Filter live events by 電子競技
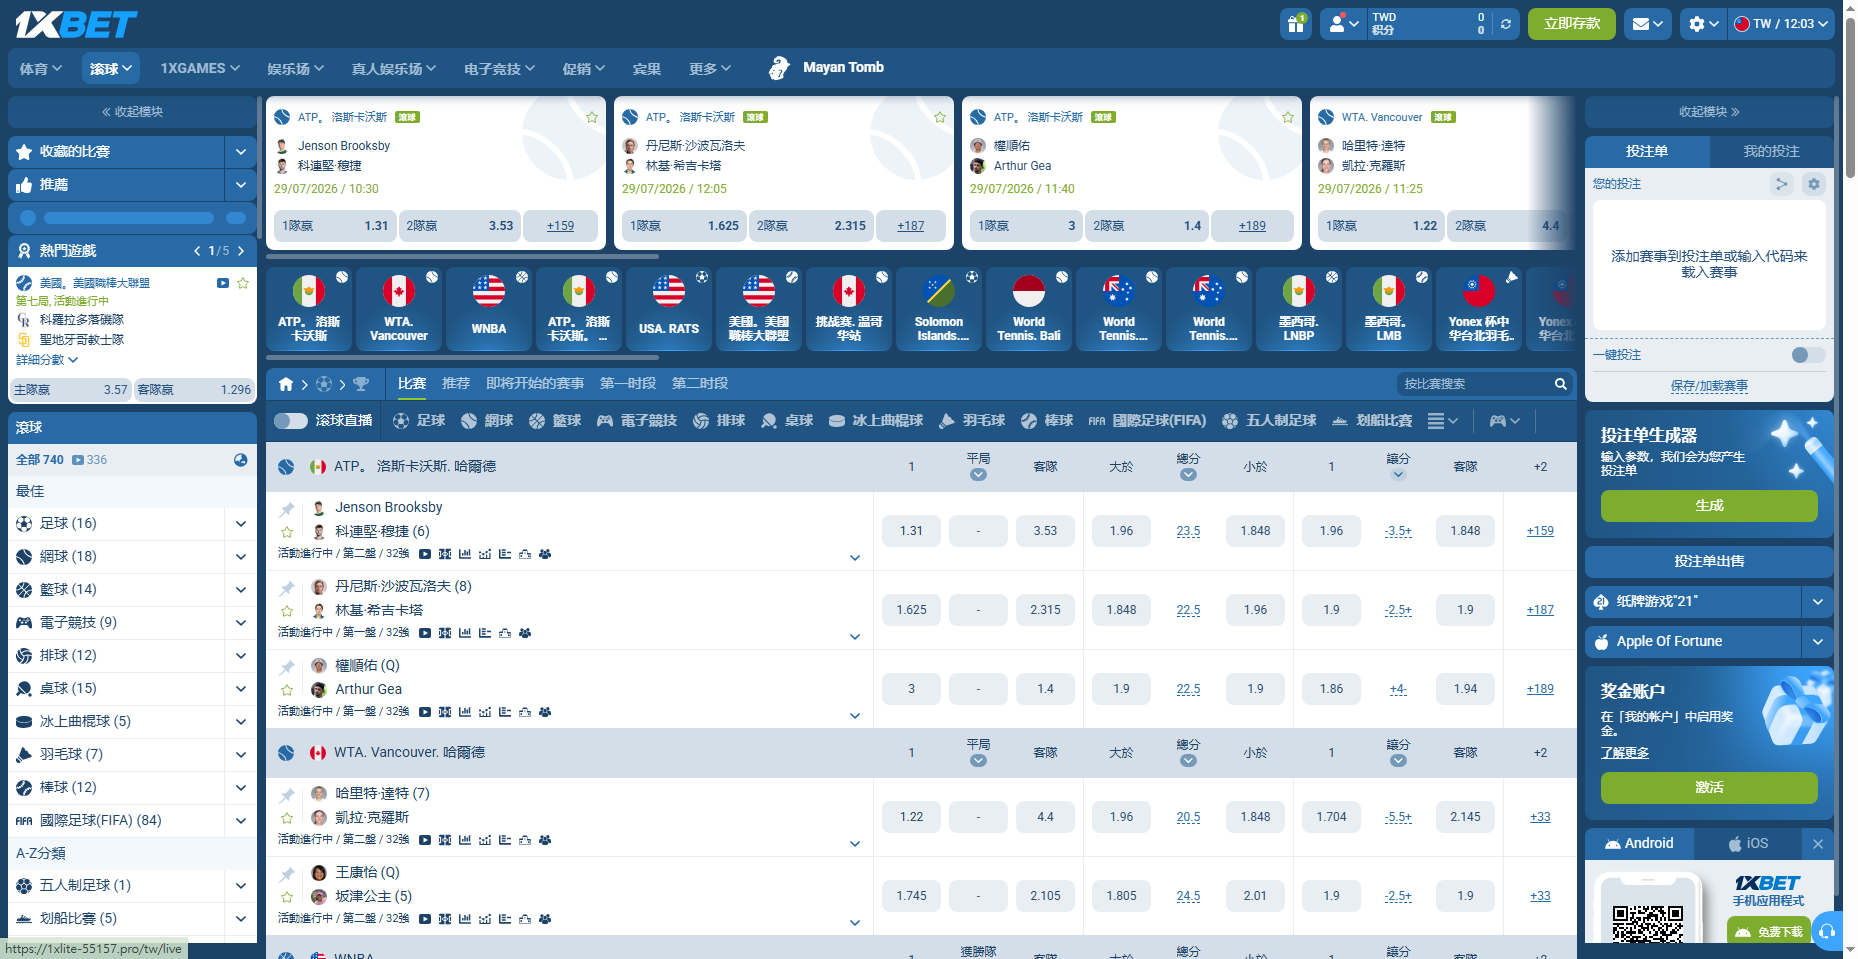The image size is (1858, 959). pos(635,421)
